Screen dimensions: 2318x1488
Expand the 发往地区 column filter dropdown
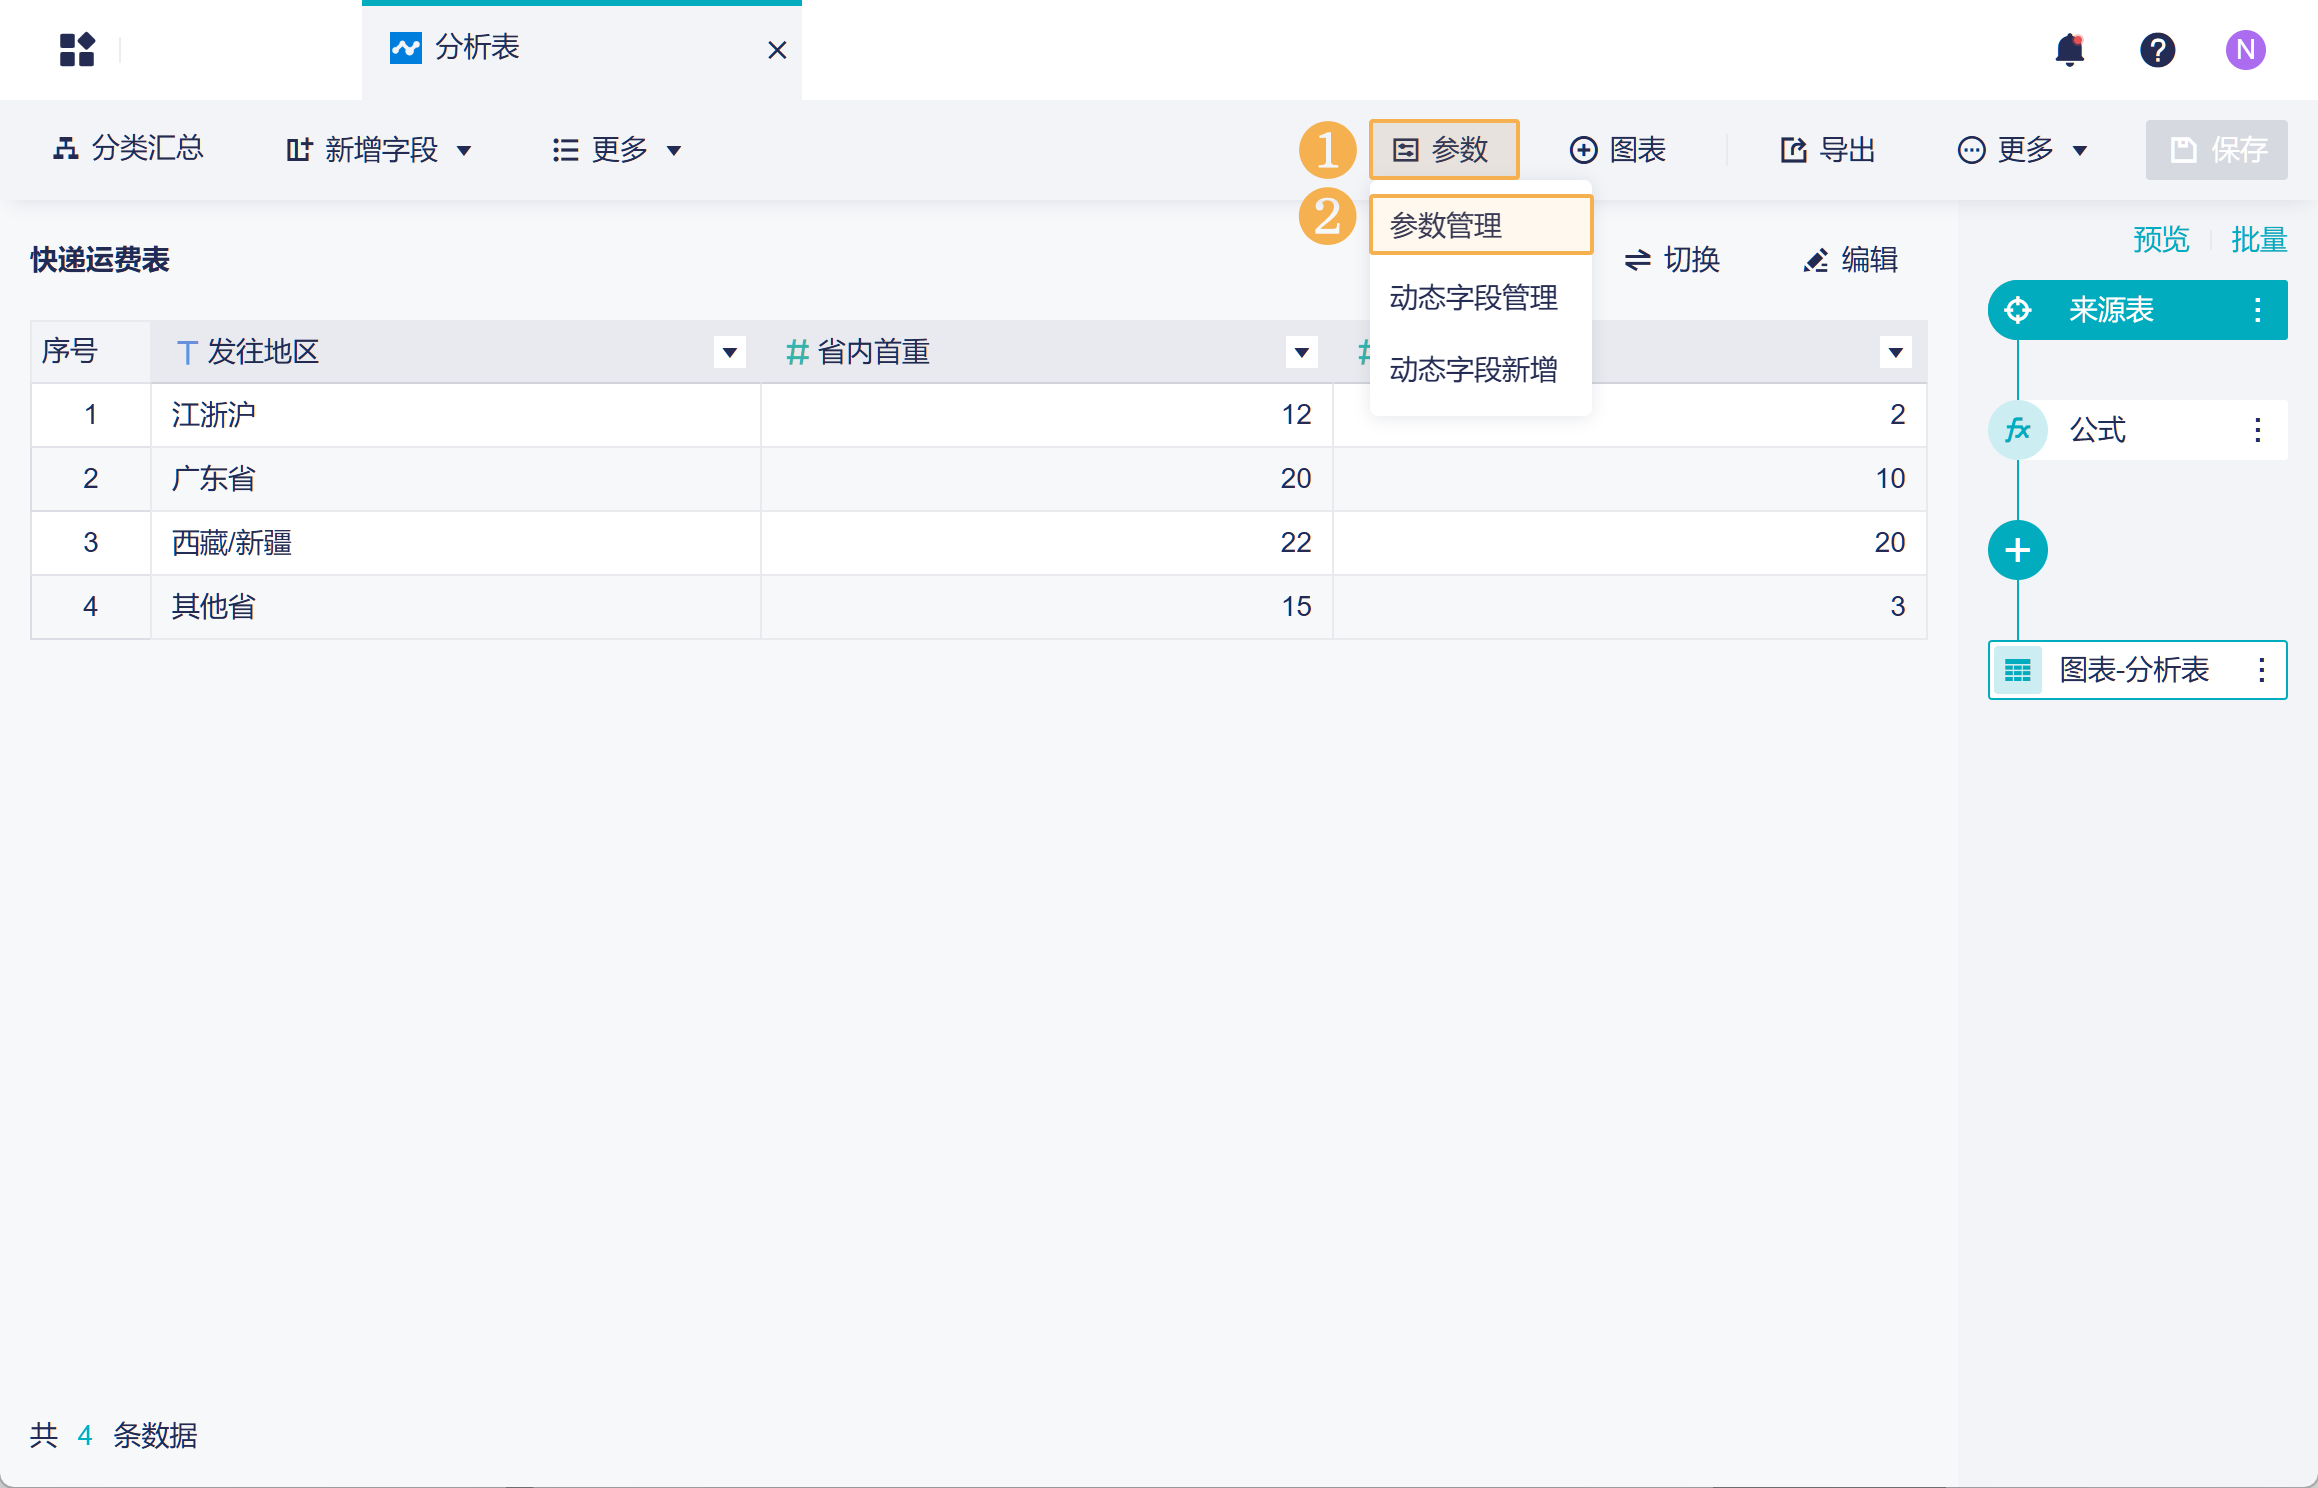(x=729, y=352)
